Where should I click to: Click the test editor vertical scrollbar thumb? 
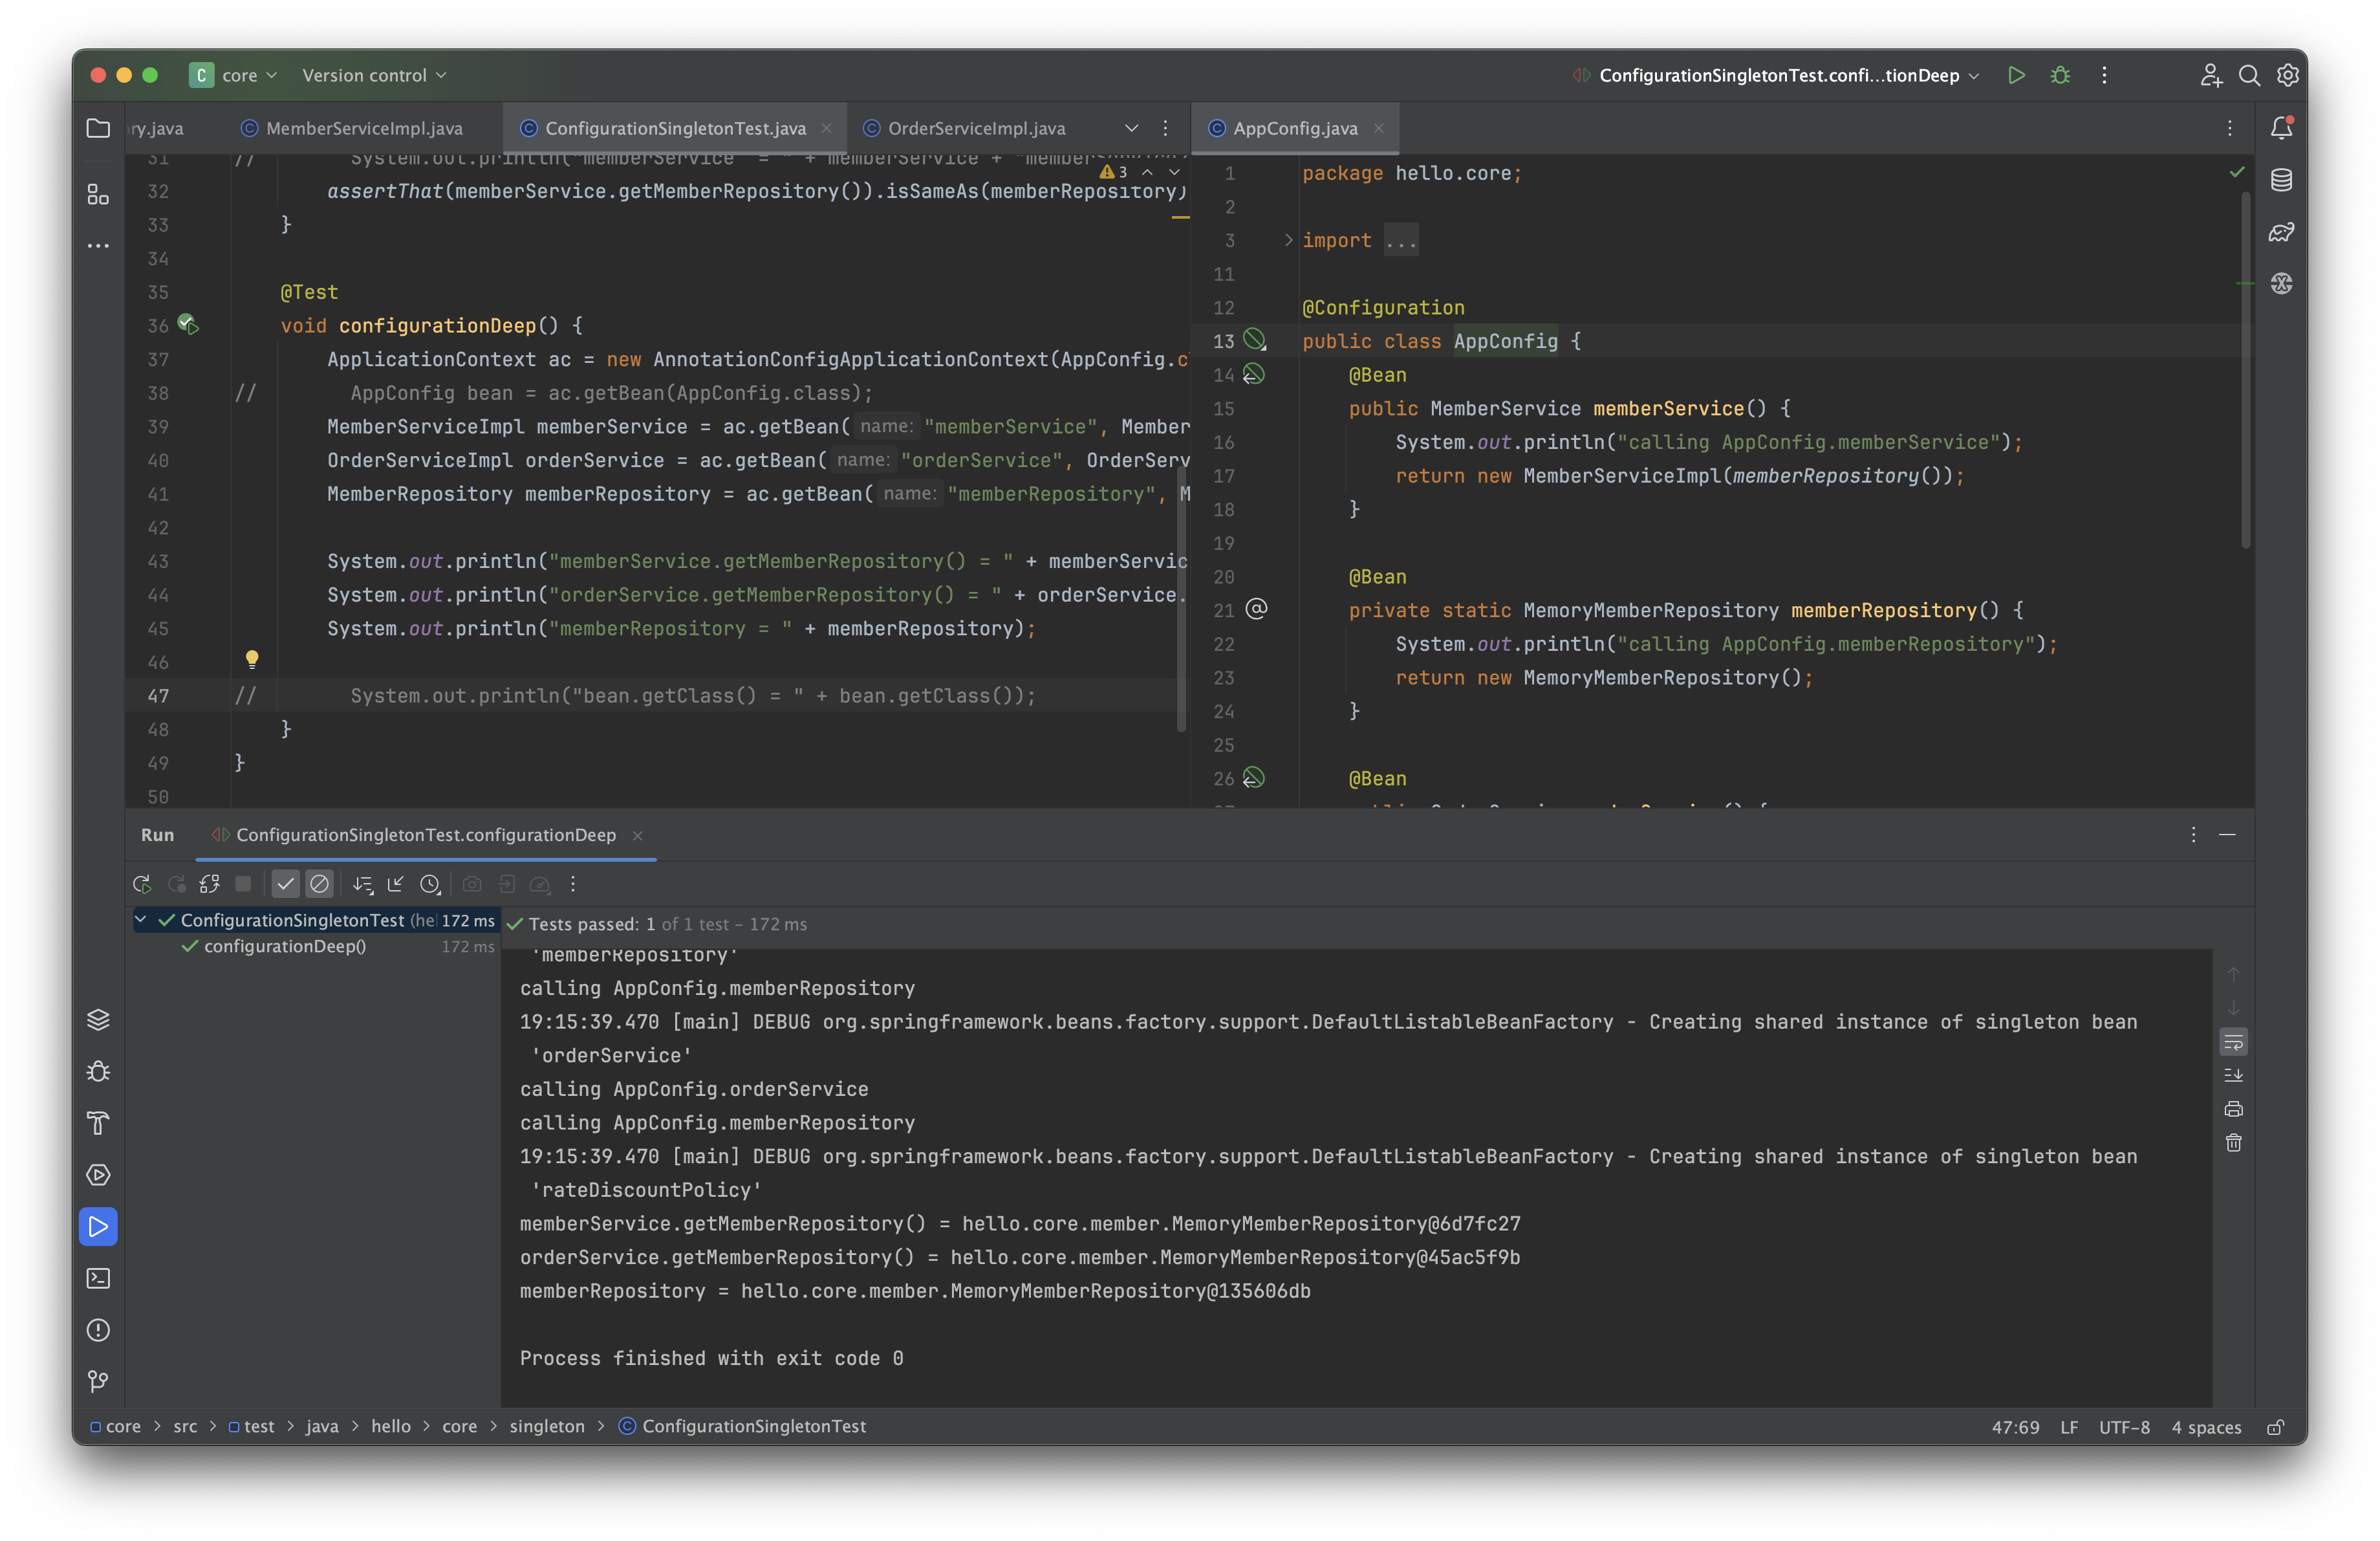click(x=1181, y=600)
